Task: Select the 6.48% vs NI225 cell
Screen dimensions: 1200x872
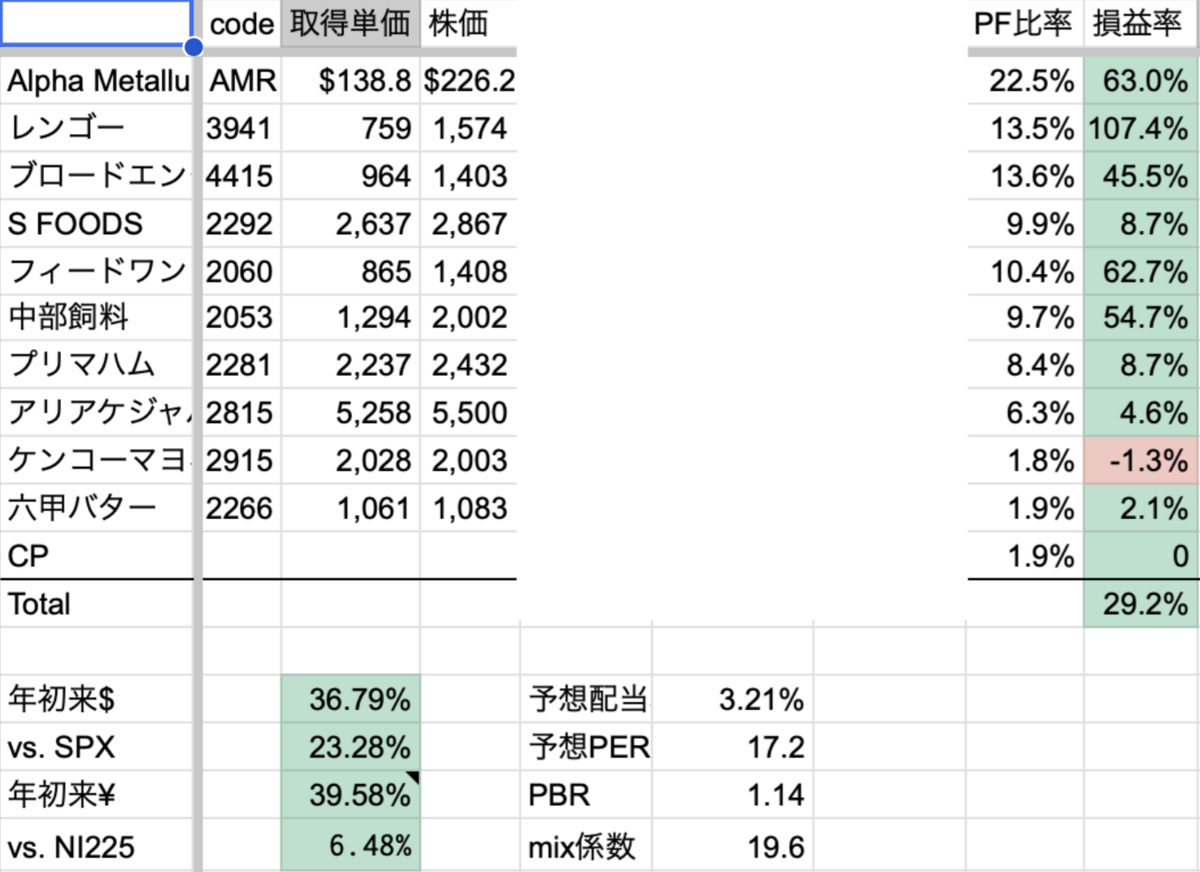Action: 350,846
